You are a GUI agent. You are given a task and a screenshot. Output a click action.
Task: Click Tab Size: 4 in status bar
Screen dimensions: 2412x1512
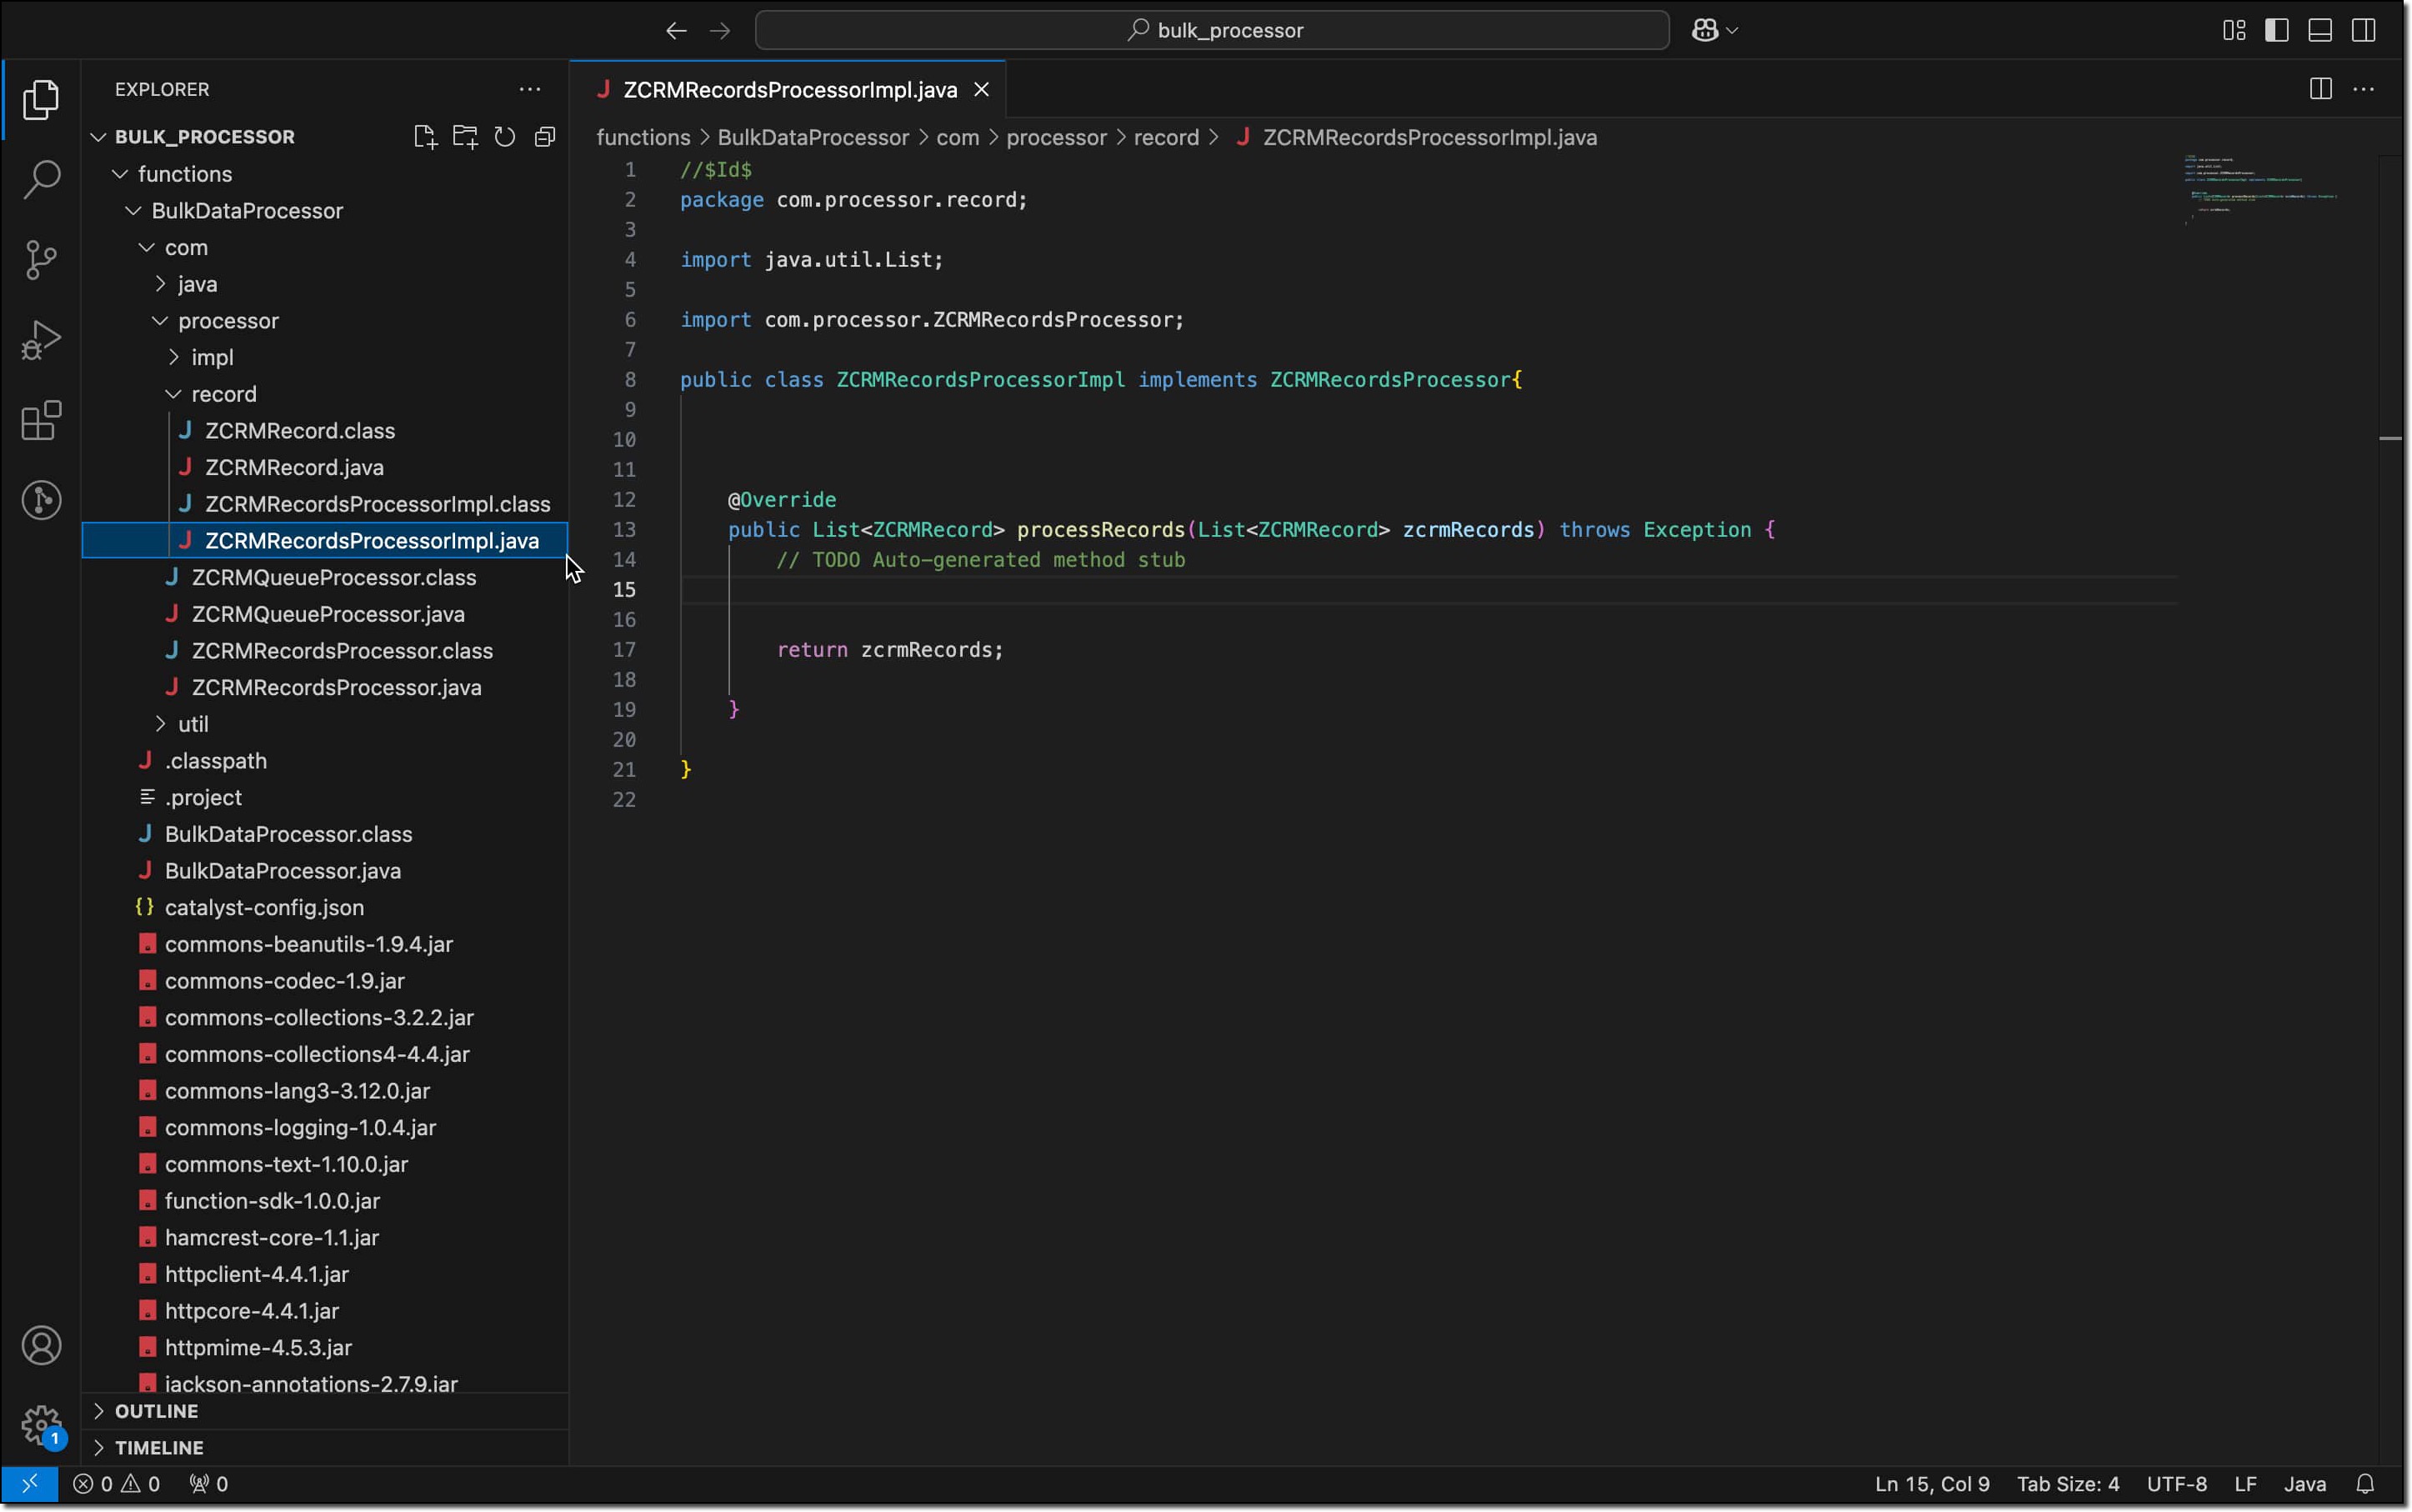click(x=2067, y=1484)
